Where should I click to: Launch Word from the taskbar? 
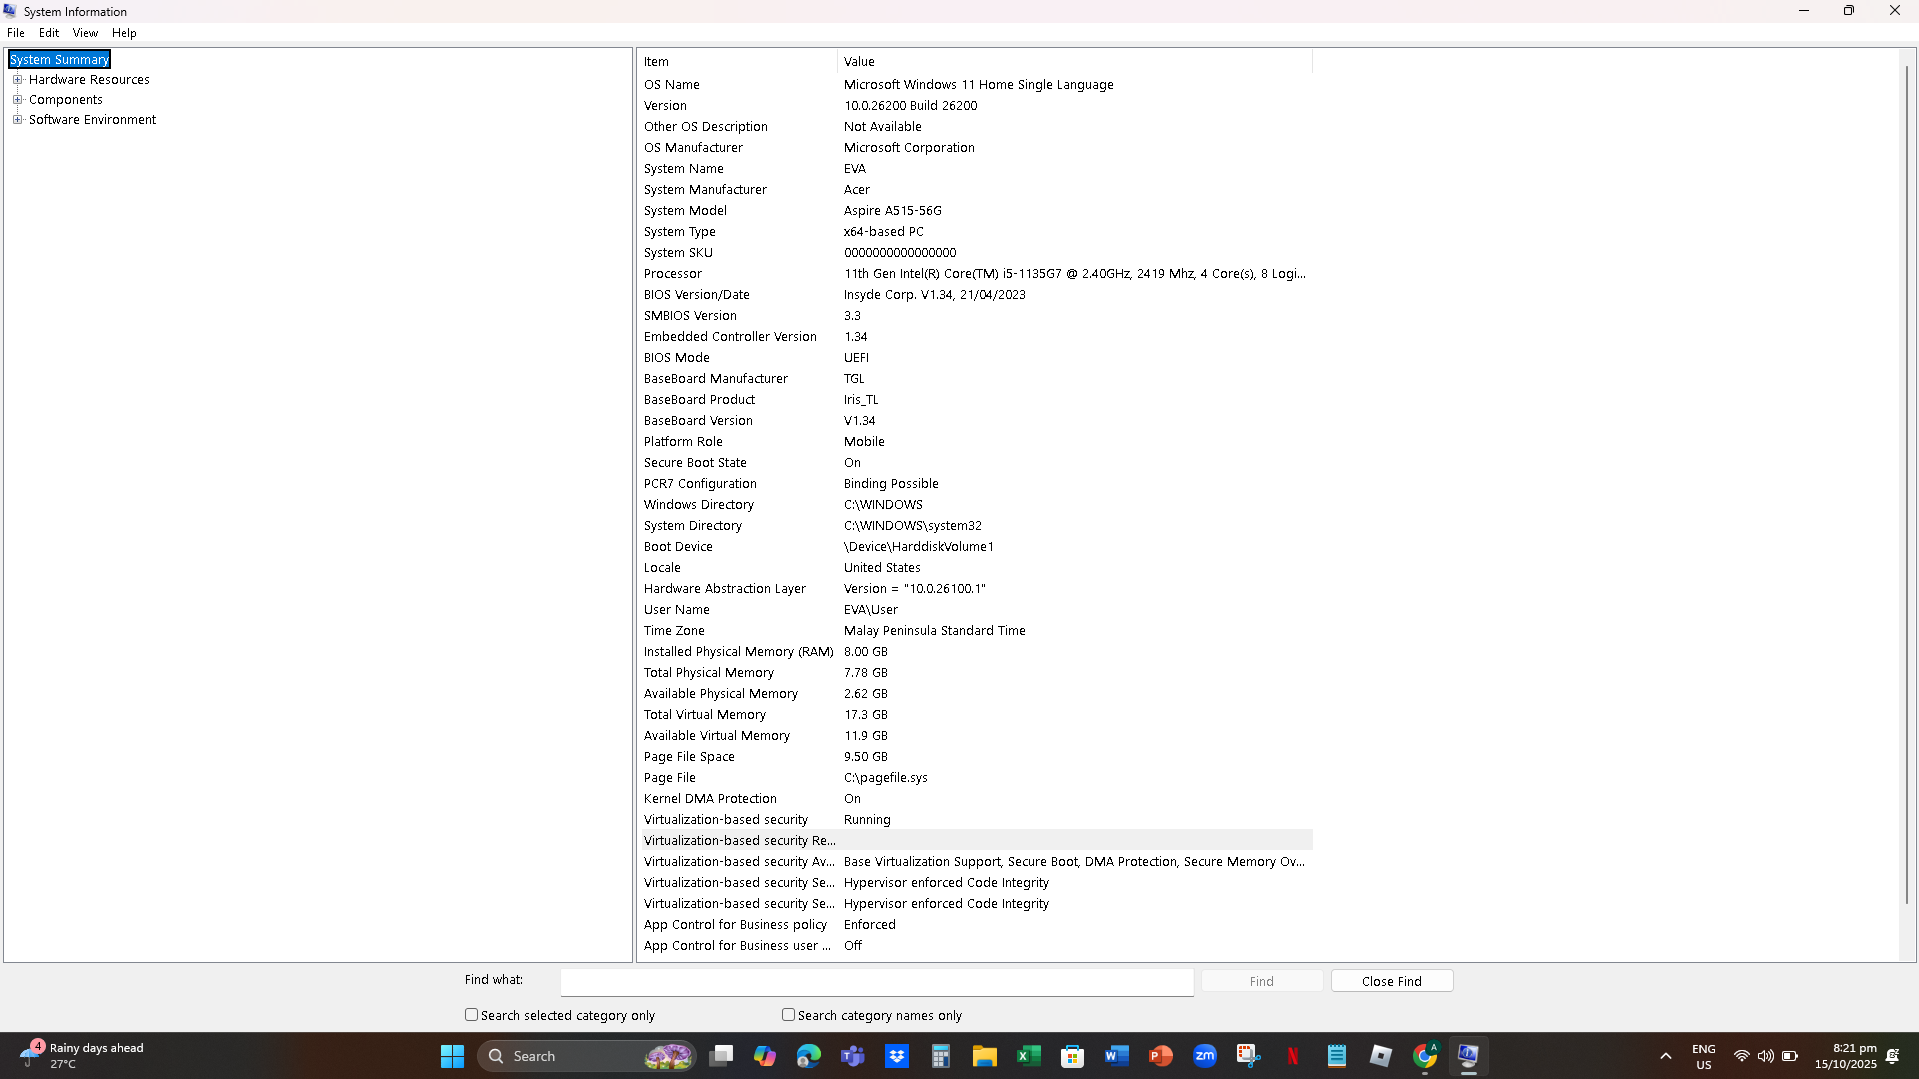(x=1117, y=1056)
